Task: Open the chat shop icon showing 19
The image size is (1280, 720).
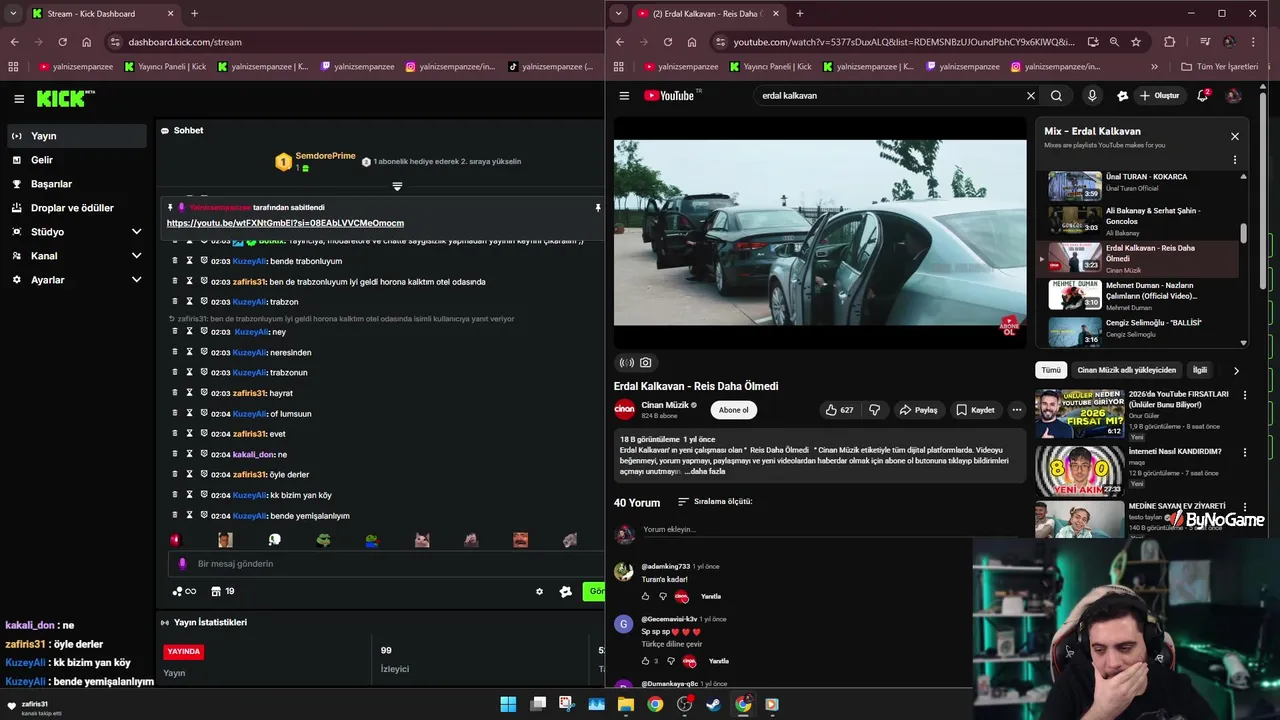Action: point(224,592)
